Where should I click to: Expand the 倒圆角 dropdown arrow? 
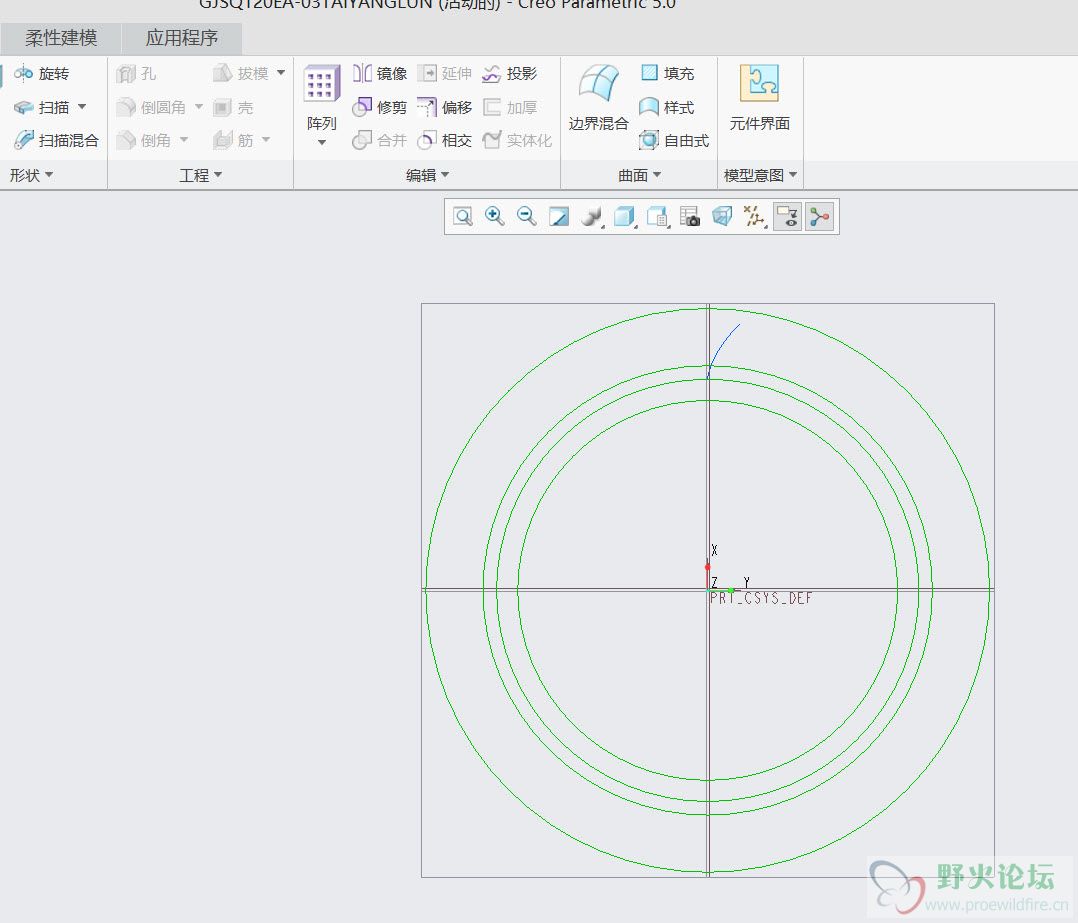[199, 107]
